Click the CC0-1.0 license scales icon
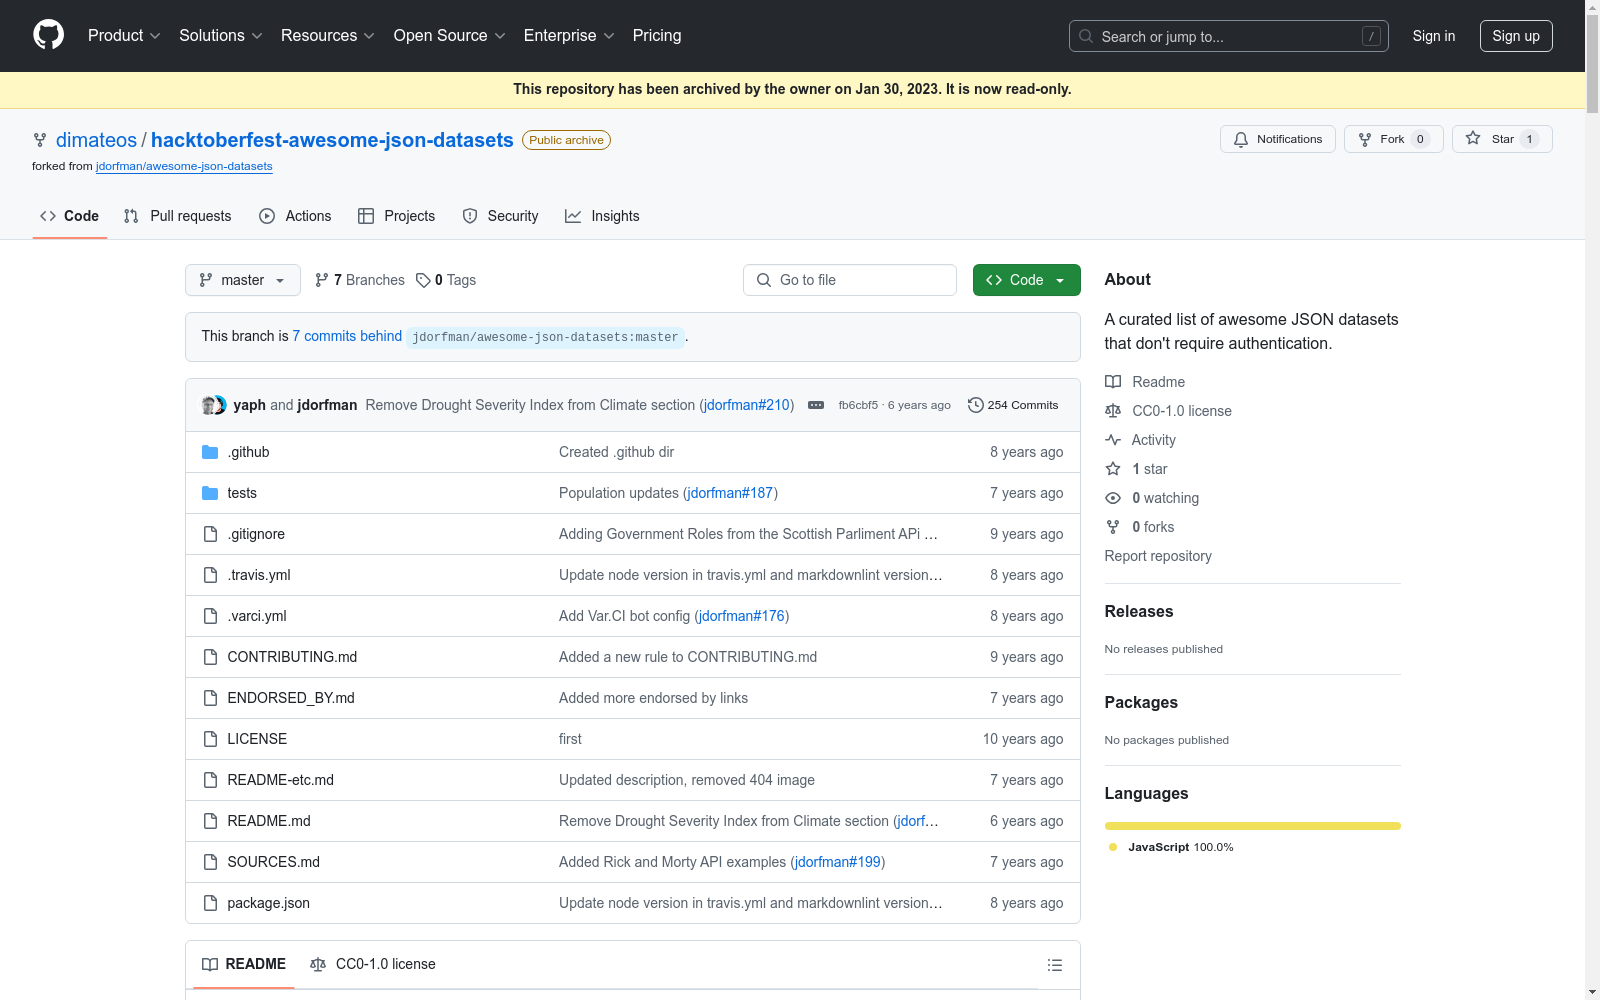 (x=1113, y=411)
